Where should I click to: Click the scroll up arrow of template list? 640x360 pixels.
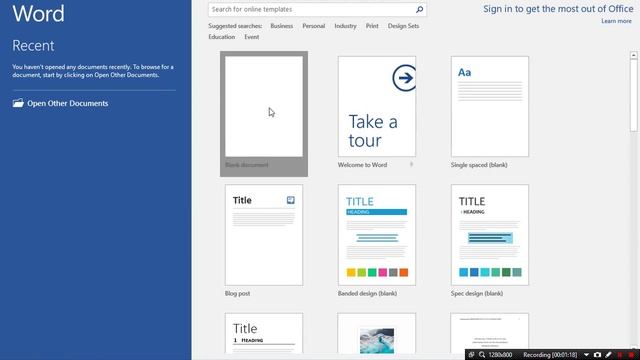click(633, 55)
